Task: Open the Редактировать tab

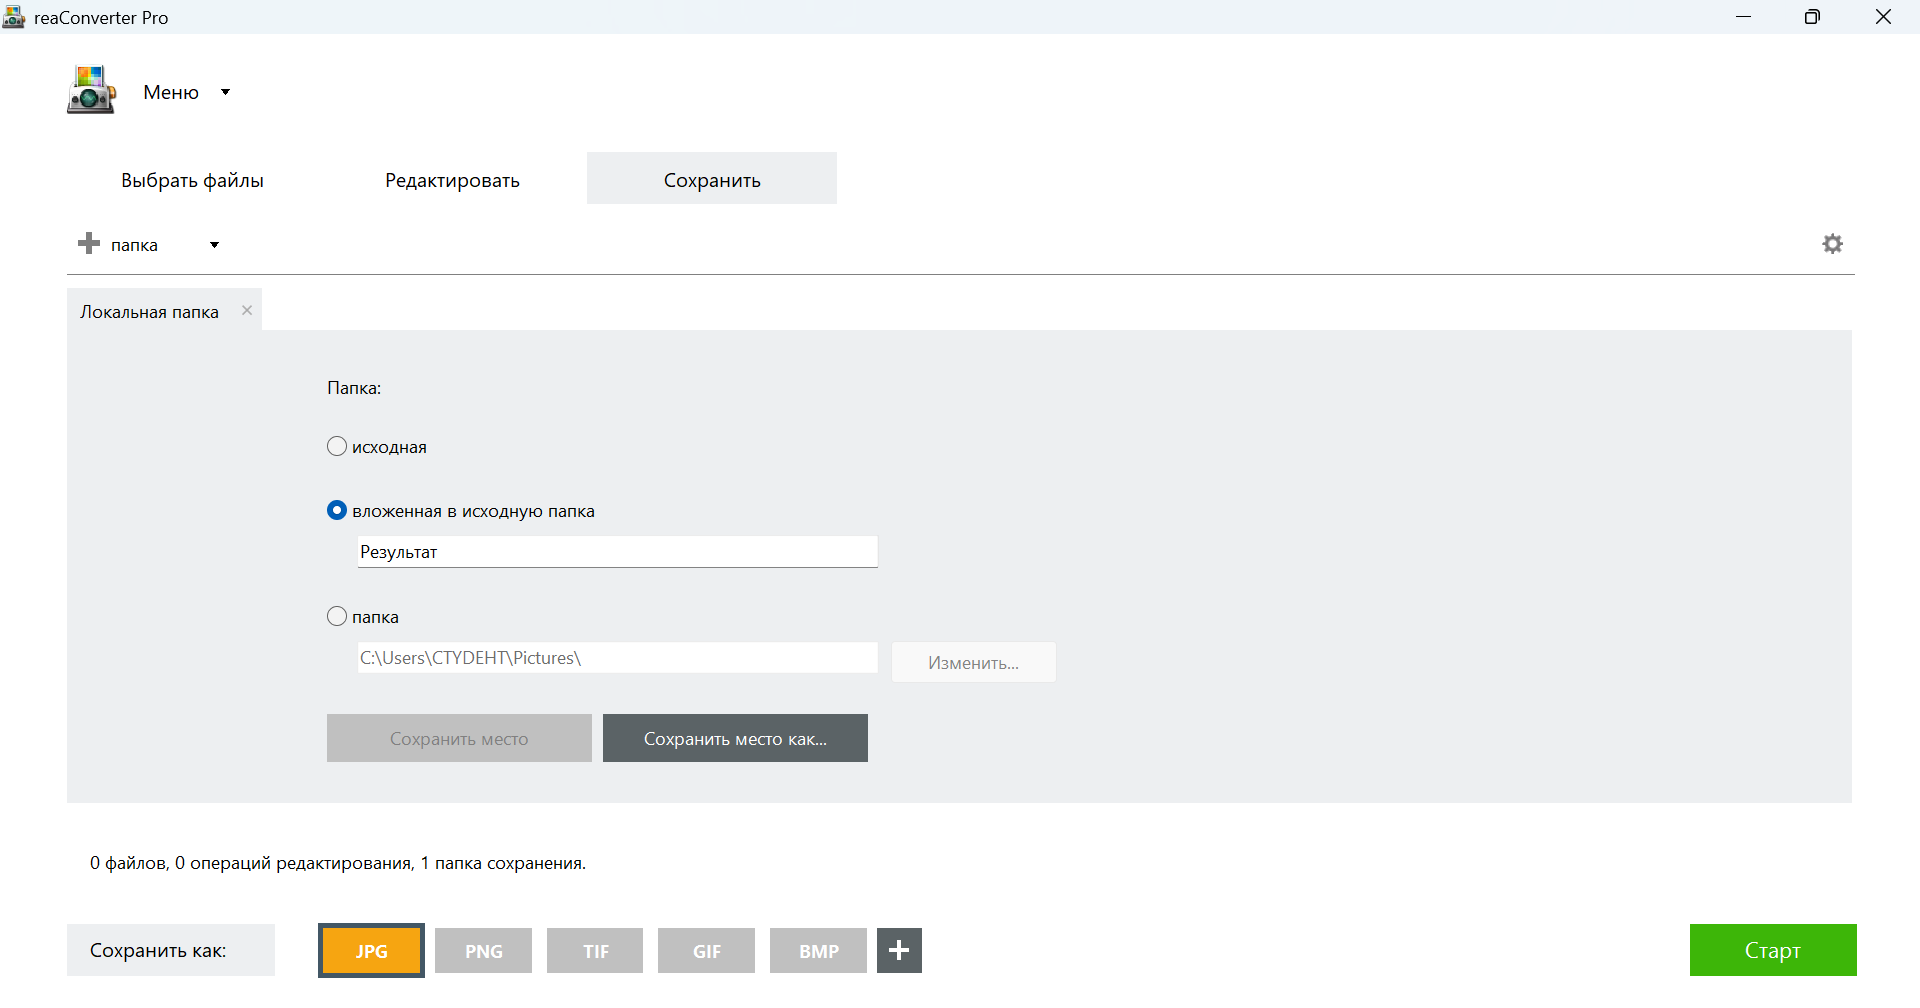Action: 452,180
